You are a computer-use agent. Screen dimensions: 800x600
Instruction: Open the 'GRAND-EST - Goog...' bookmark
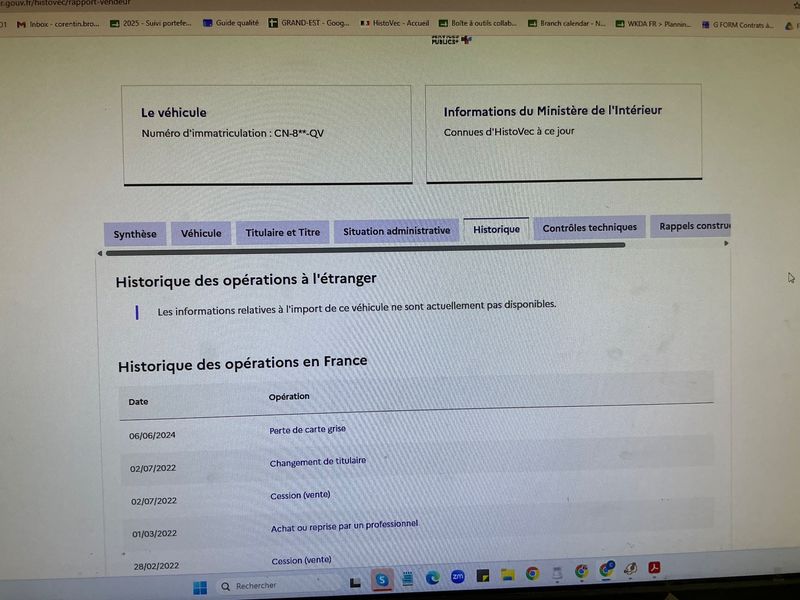[x=309, y=22]
